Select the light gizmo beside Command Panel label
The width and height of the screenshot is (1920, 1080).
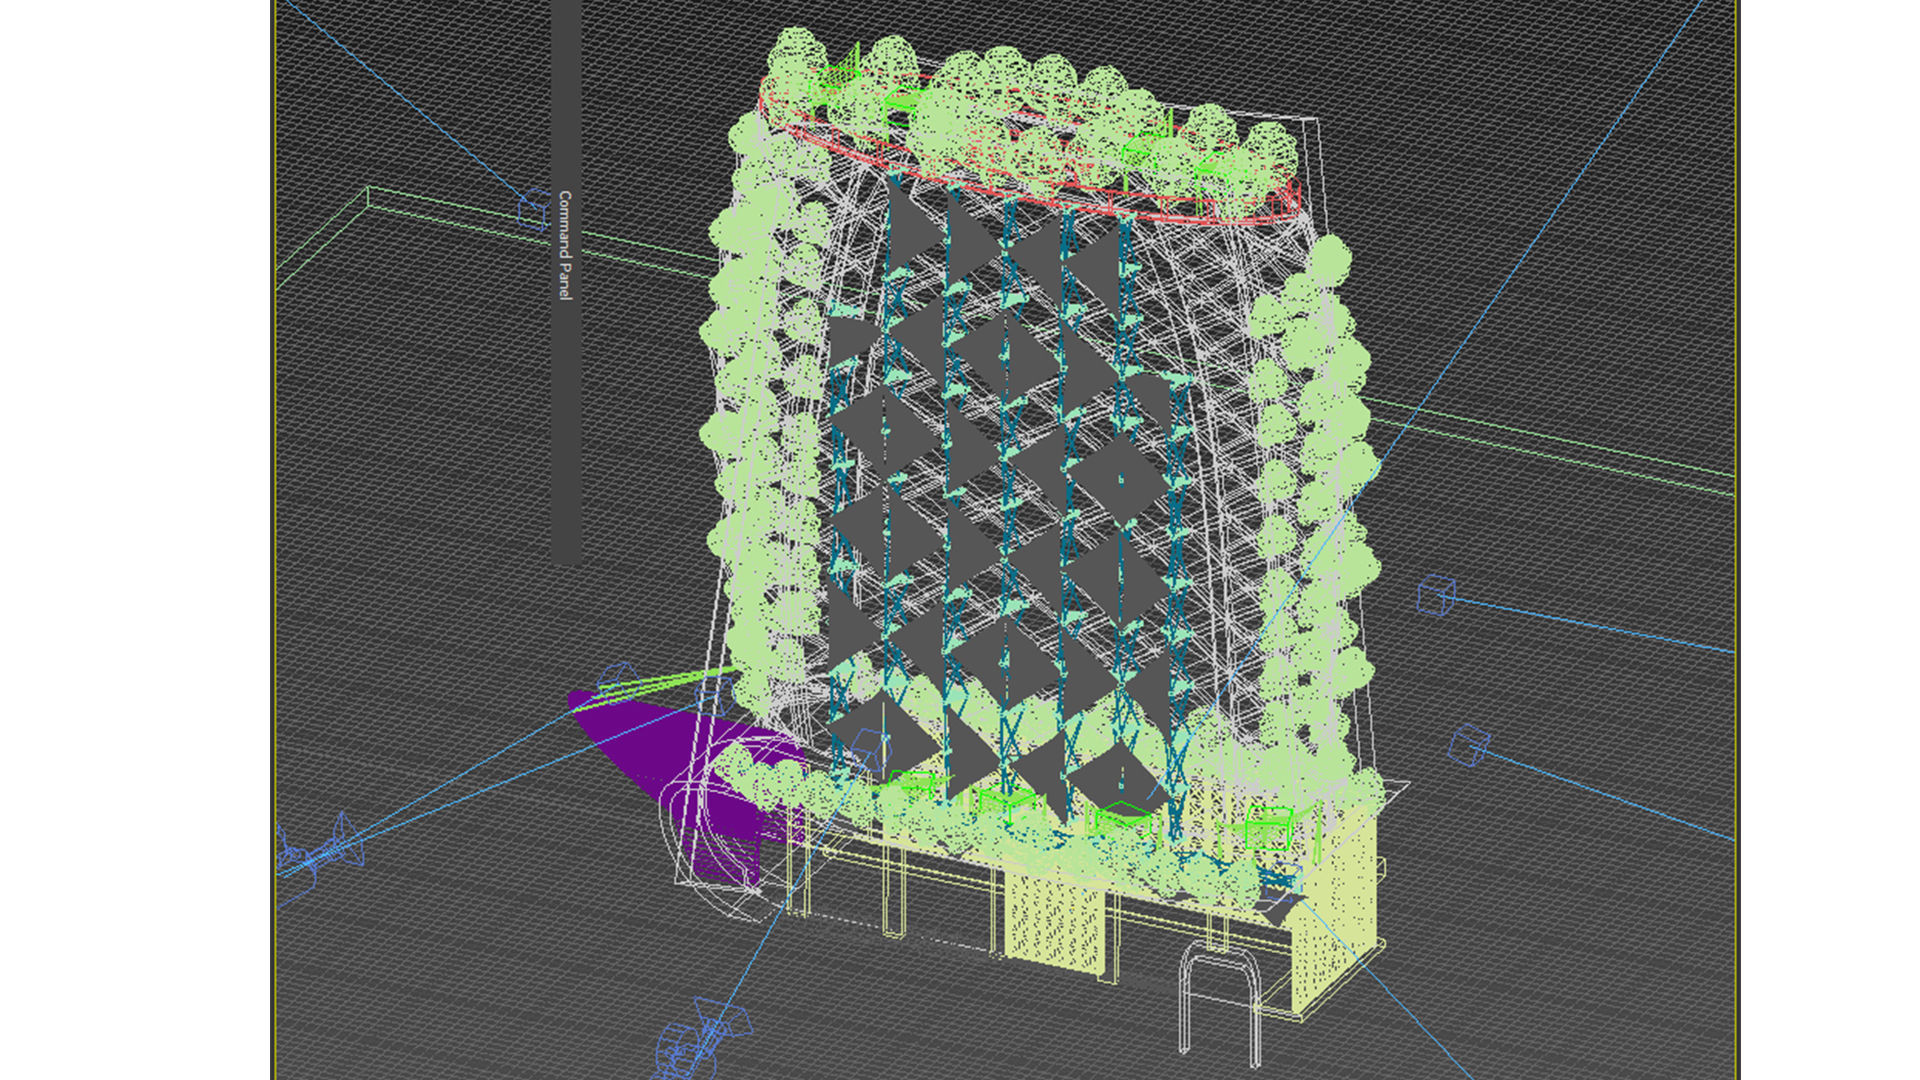coord(533,209)
